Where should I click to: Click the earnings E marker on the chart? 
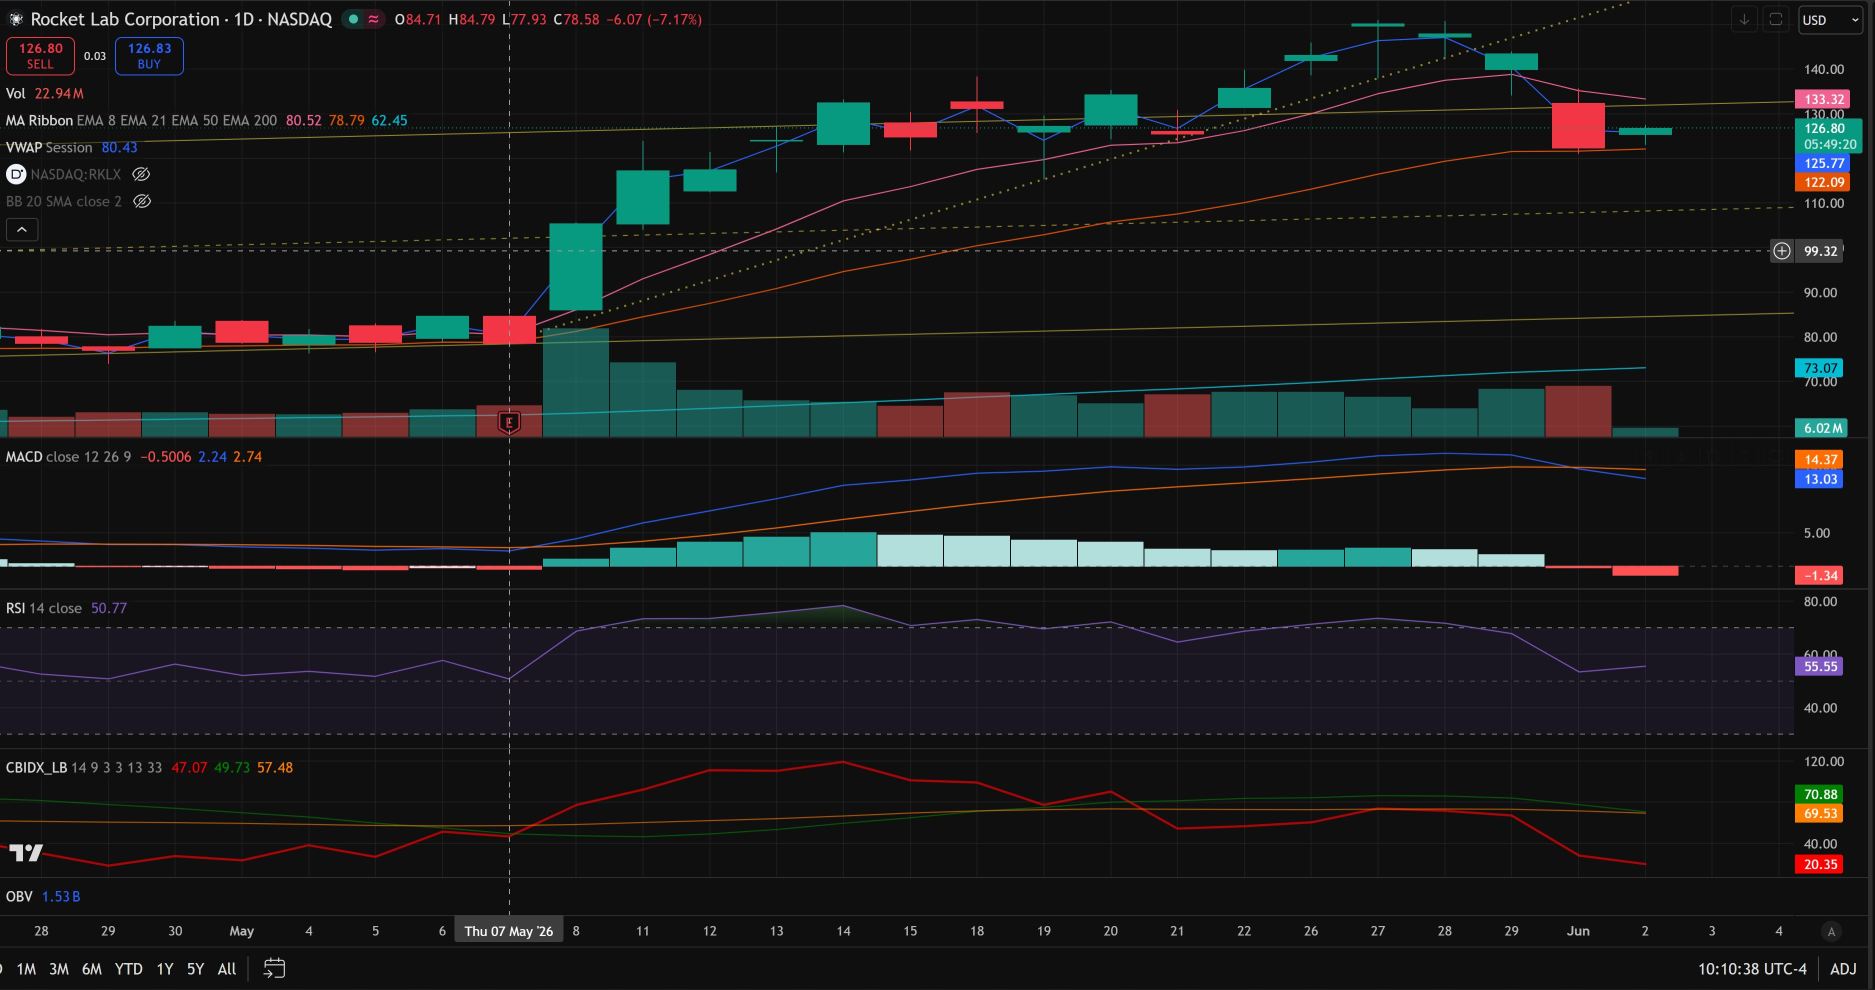509,423
